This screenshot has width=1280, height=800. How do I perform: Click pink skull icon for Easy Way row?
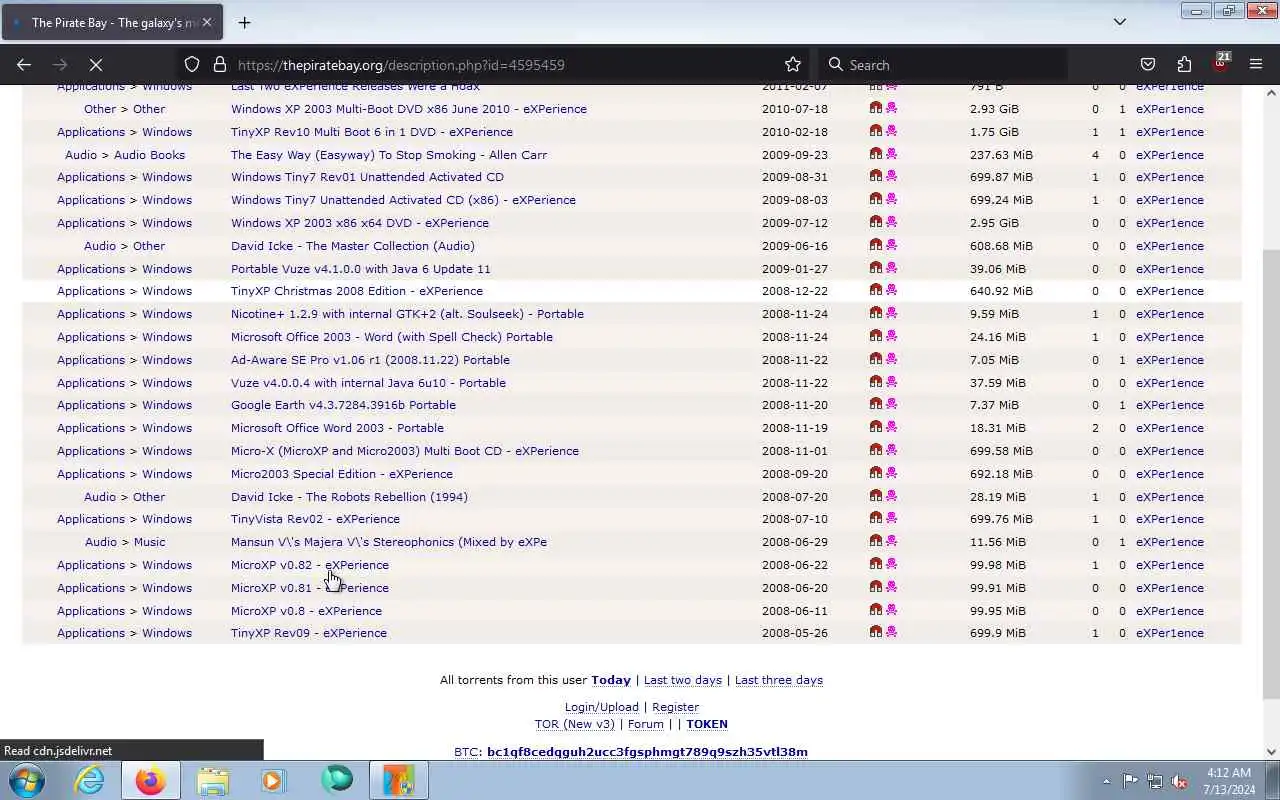coord(891,154)
